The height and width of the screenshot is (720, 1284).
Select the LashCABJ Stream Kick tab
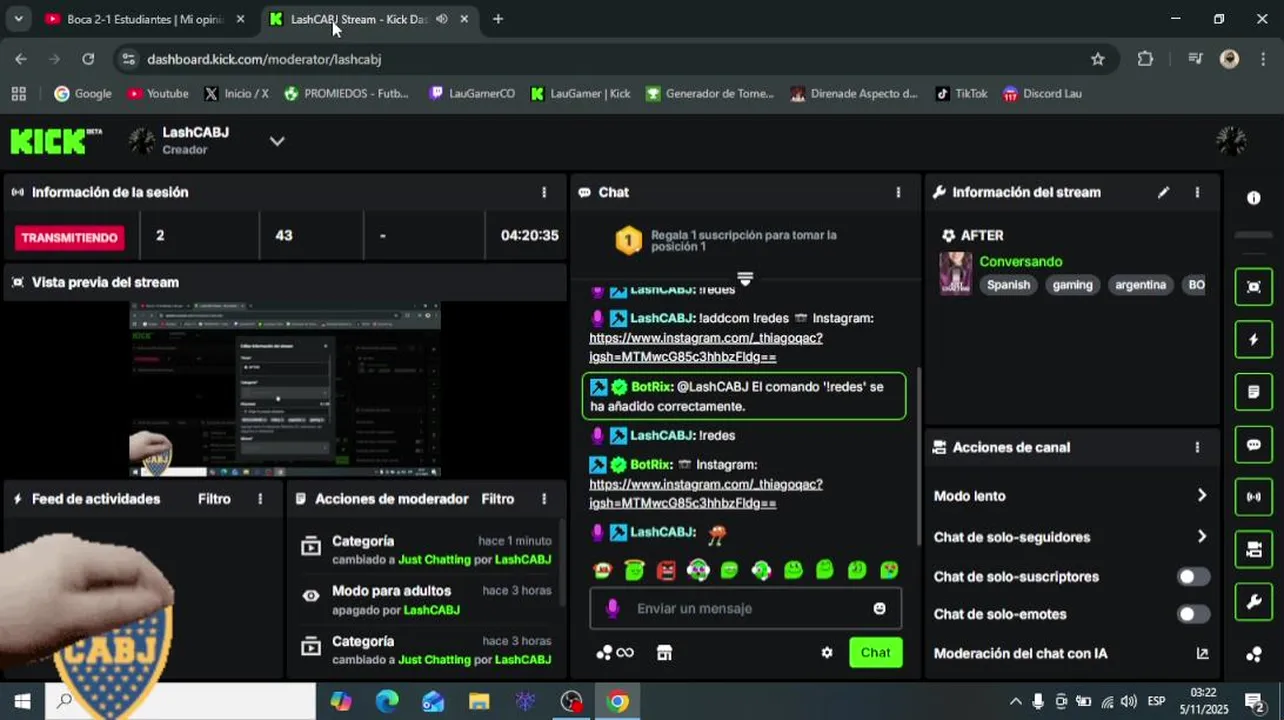coord(368,19)
